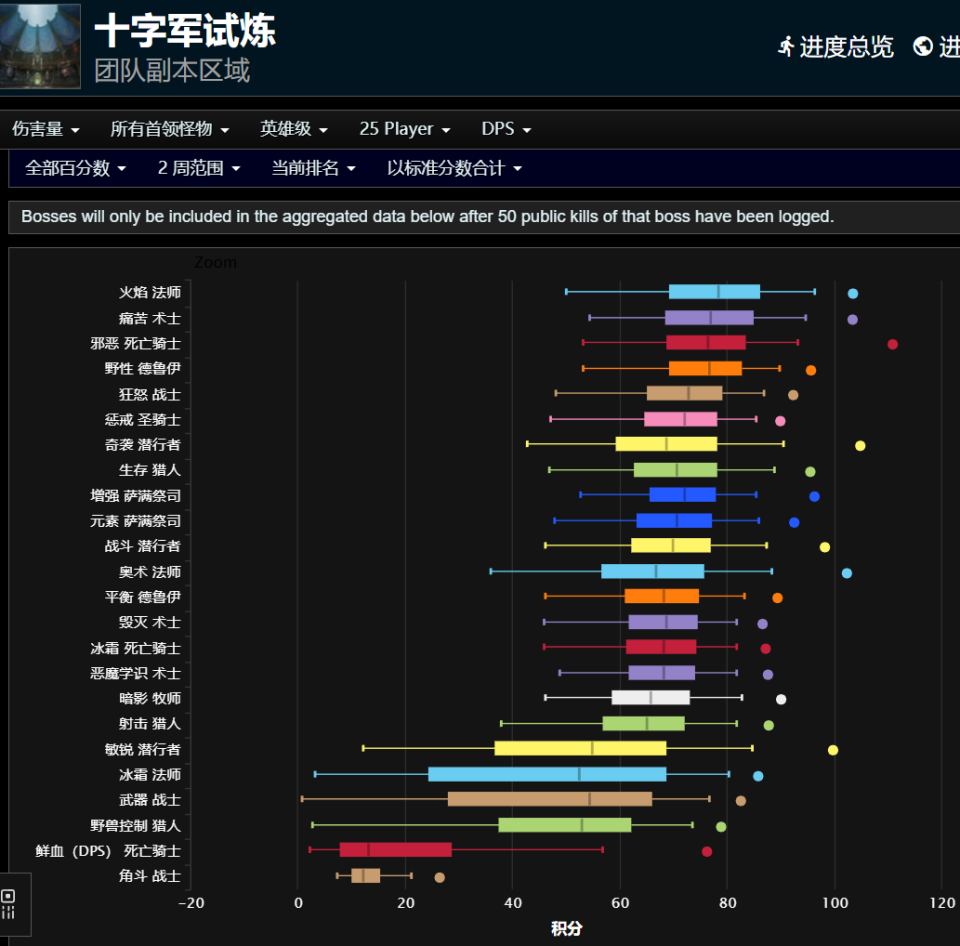Open the 2 周范围 time range dropdown

pos(199,168)
